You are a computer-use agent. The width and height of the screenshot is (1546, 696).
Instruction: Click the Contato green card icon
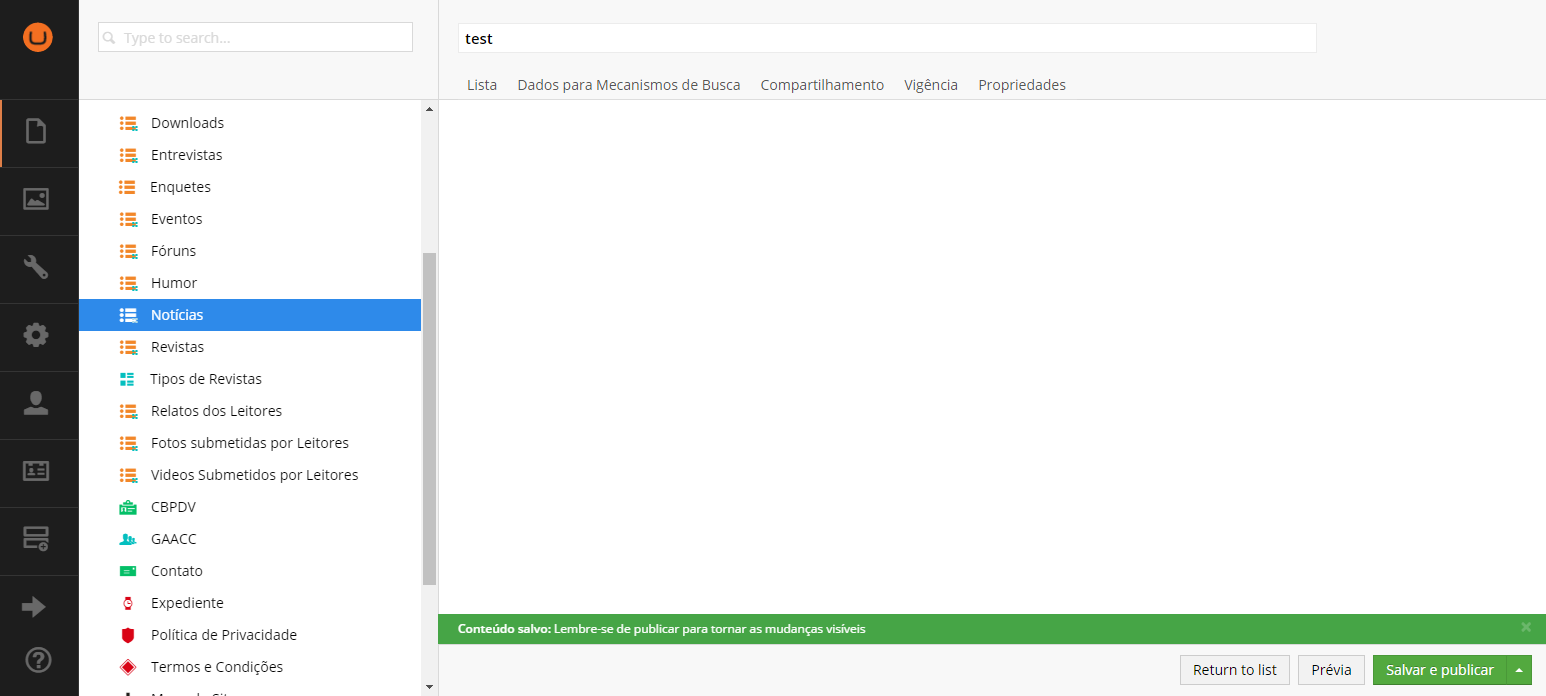(128, 571)
